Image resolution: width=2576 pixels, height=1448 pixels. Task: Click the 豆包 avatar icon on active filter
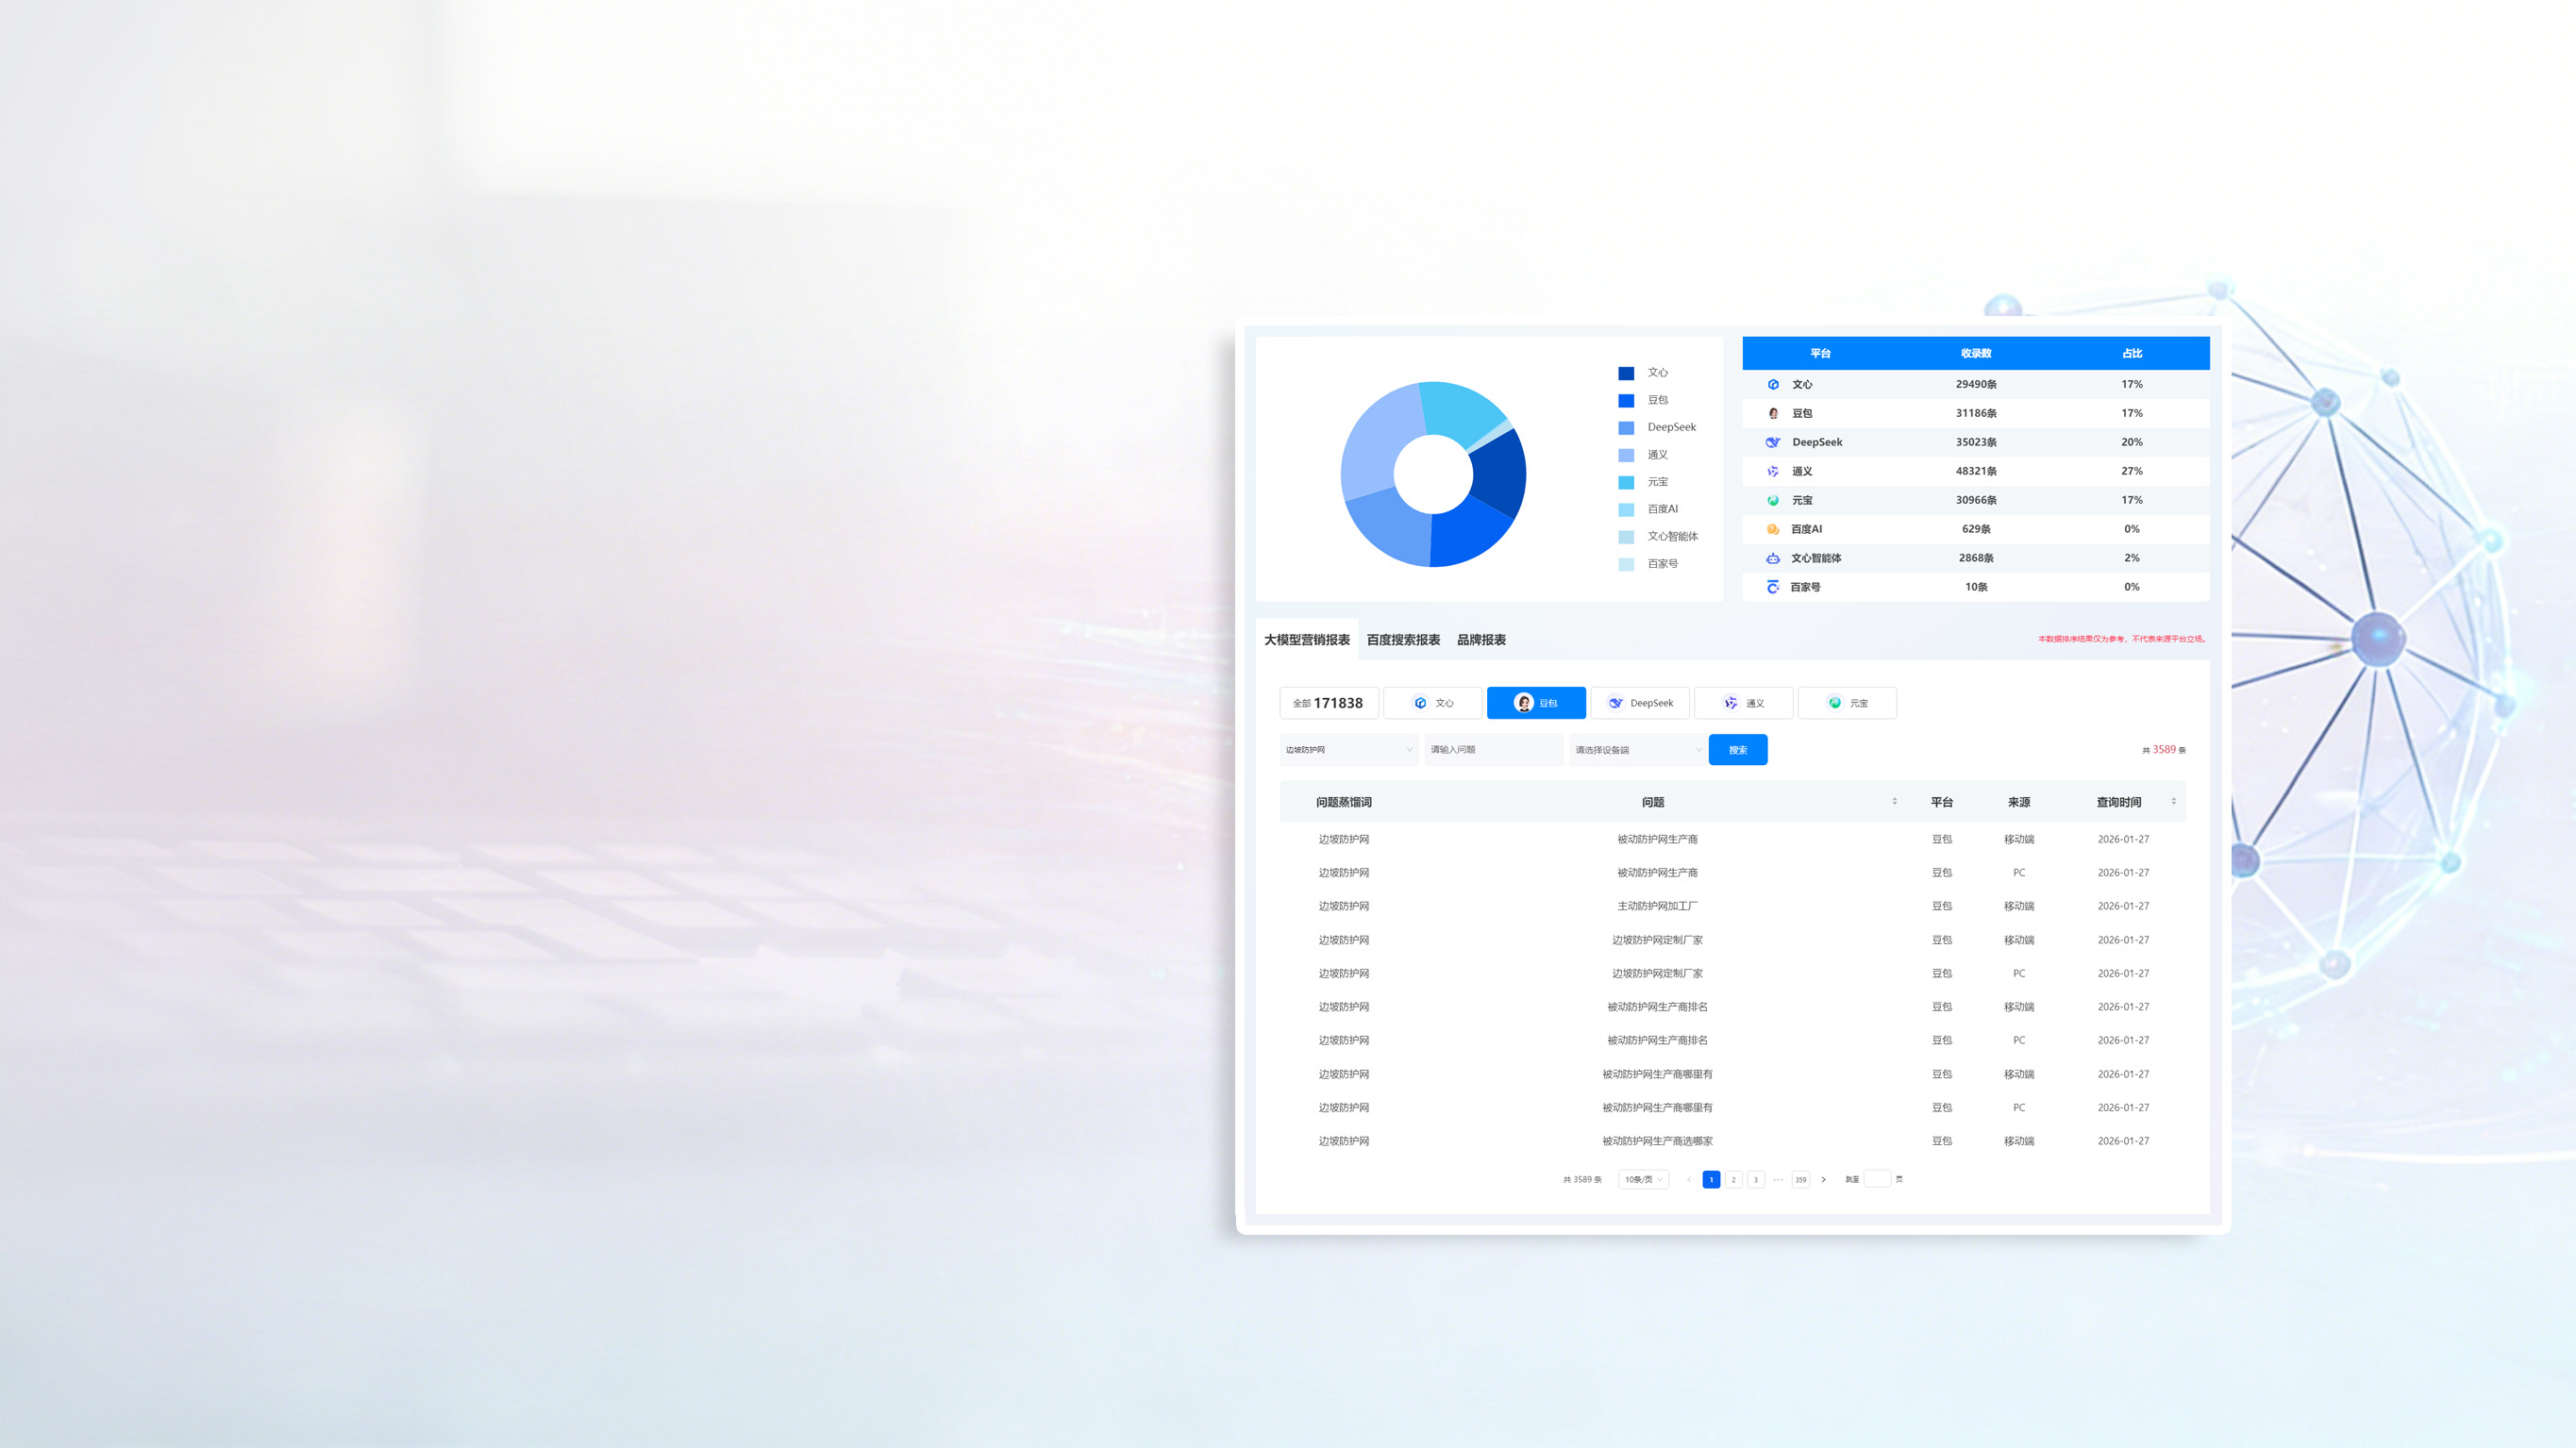(1523, 703)
